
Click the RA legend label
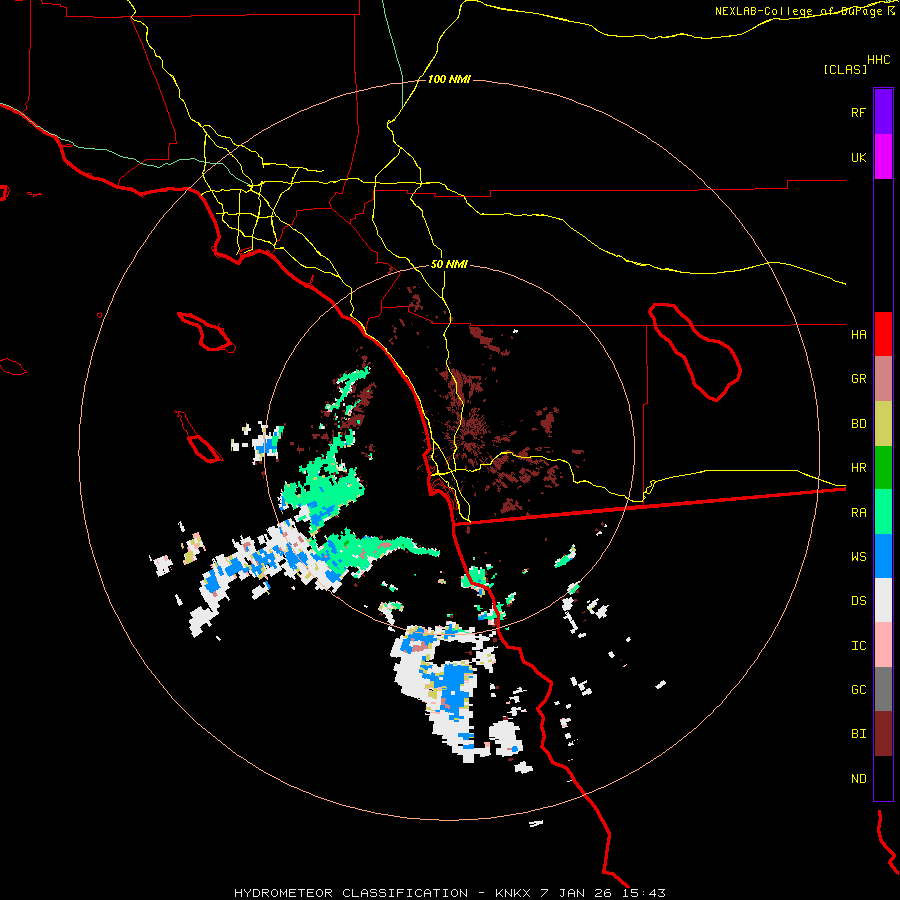858,513
